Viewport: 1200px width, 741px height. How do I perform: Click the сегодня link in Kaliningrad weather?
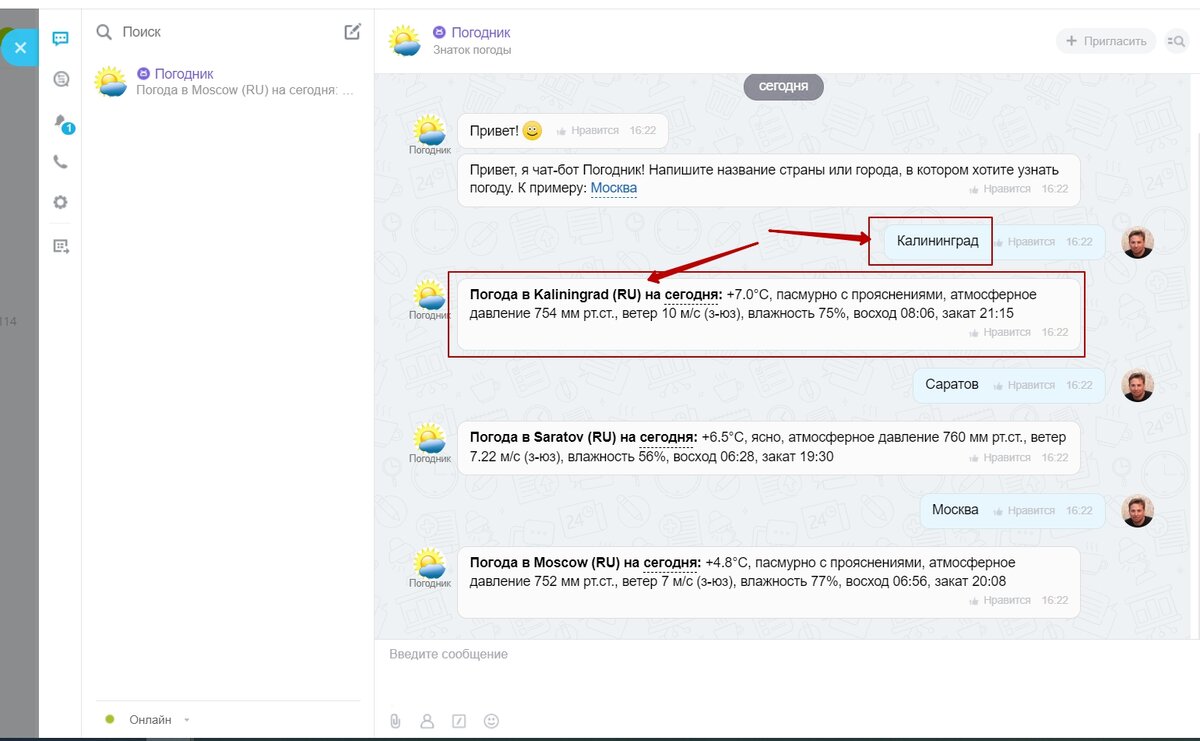click(x=693, y=295)
